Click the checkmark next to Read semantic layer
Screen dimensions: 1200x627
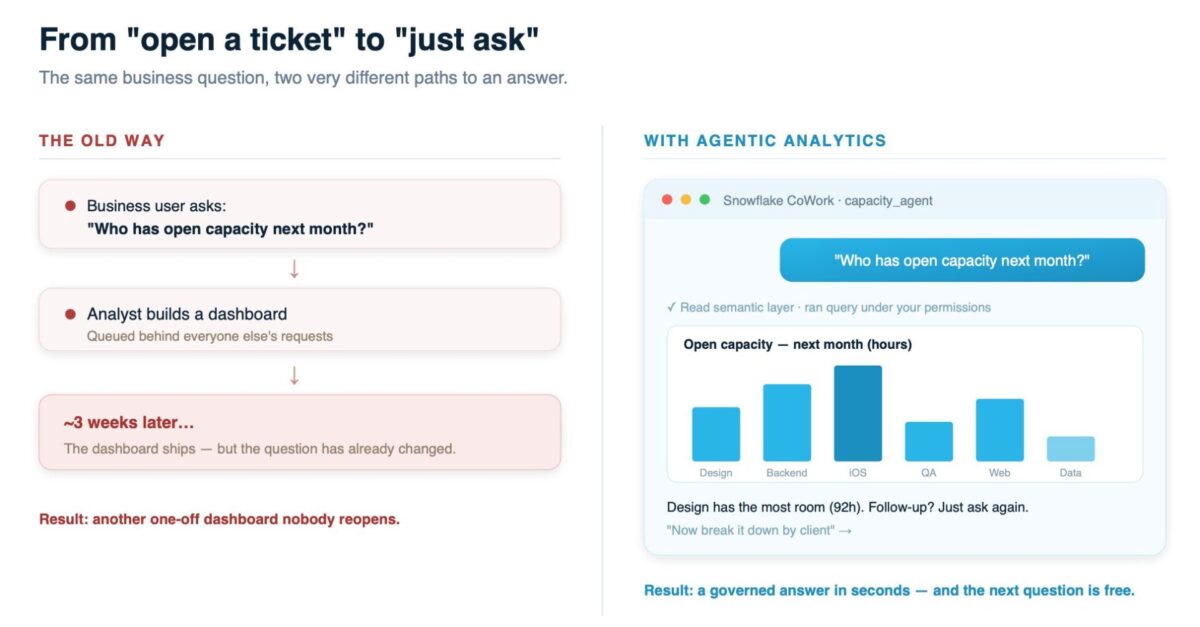click(x=671, y=307)
